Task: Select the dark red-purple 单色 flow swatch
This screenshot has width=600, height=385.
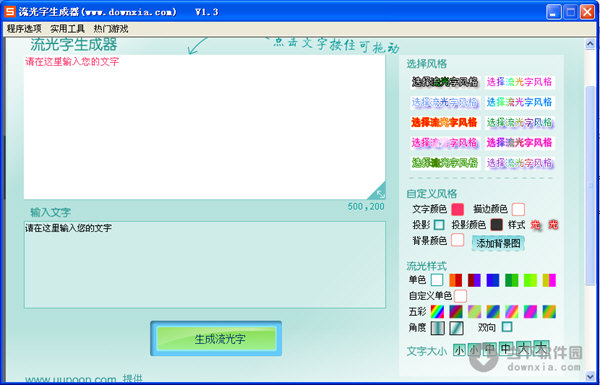Action: click(474, 280)
